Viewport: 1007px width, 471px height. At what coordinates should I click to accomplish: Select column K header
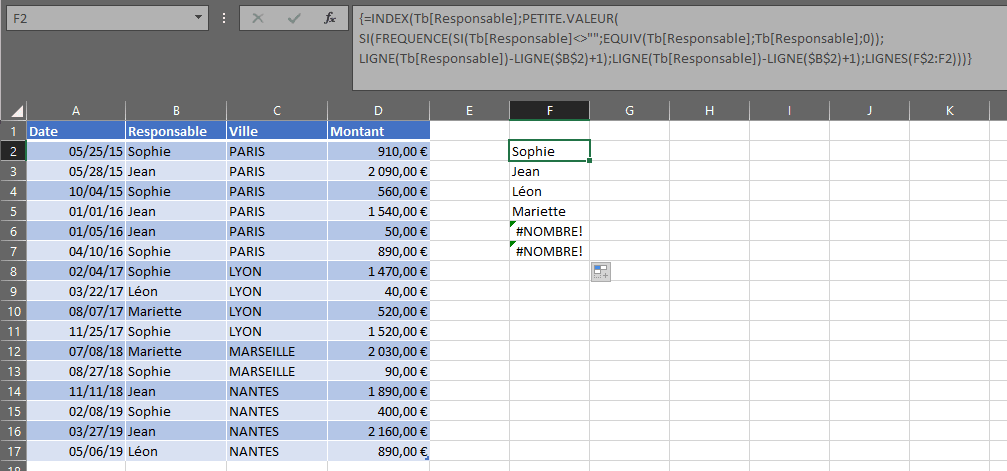tap(948, 110)
